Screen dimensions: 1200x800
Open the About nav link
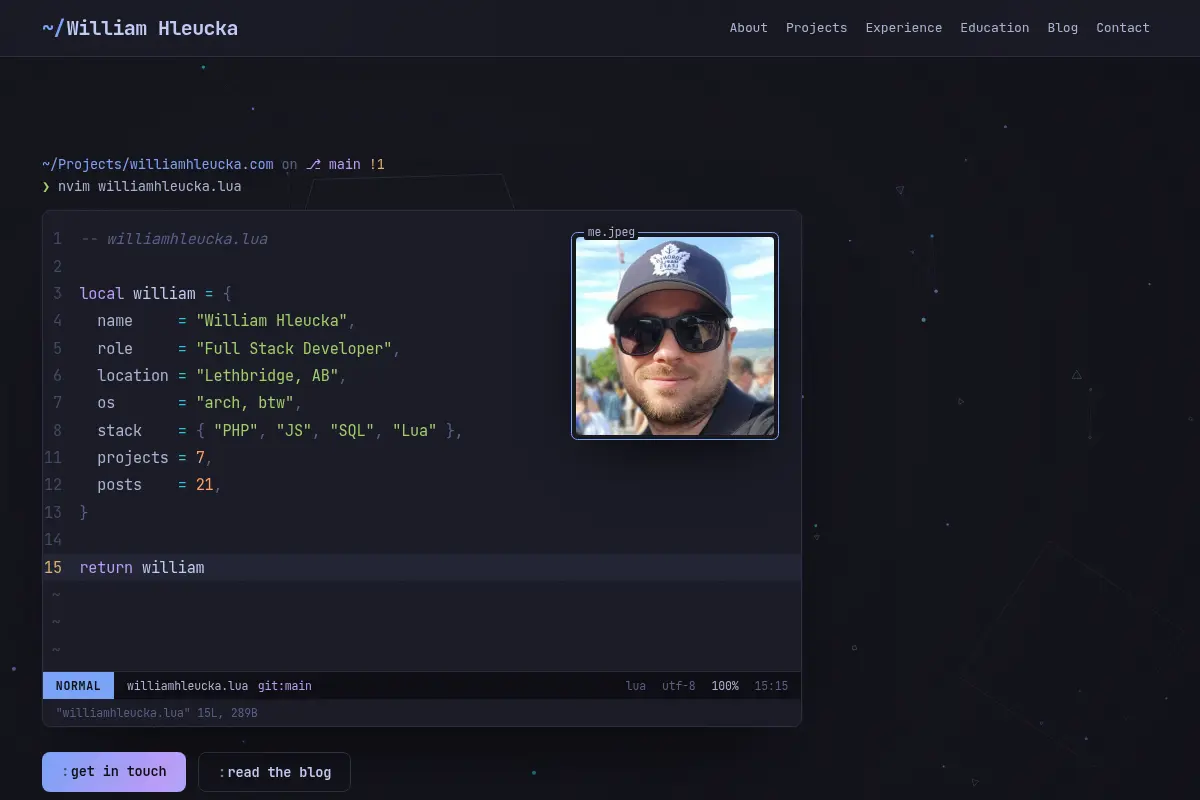point(748,28)
